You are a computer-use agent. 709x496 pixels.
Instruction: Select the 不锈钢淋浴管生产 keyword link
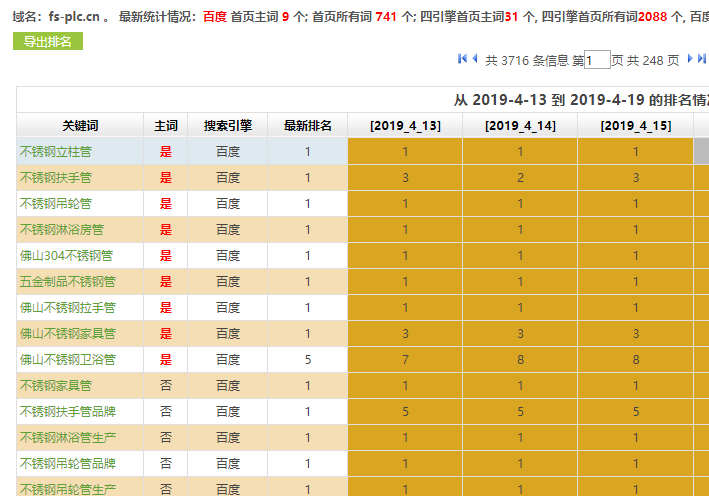pos(68,437)
